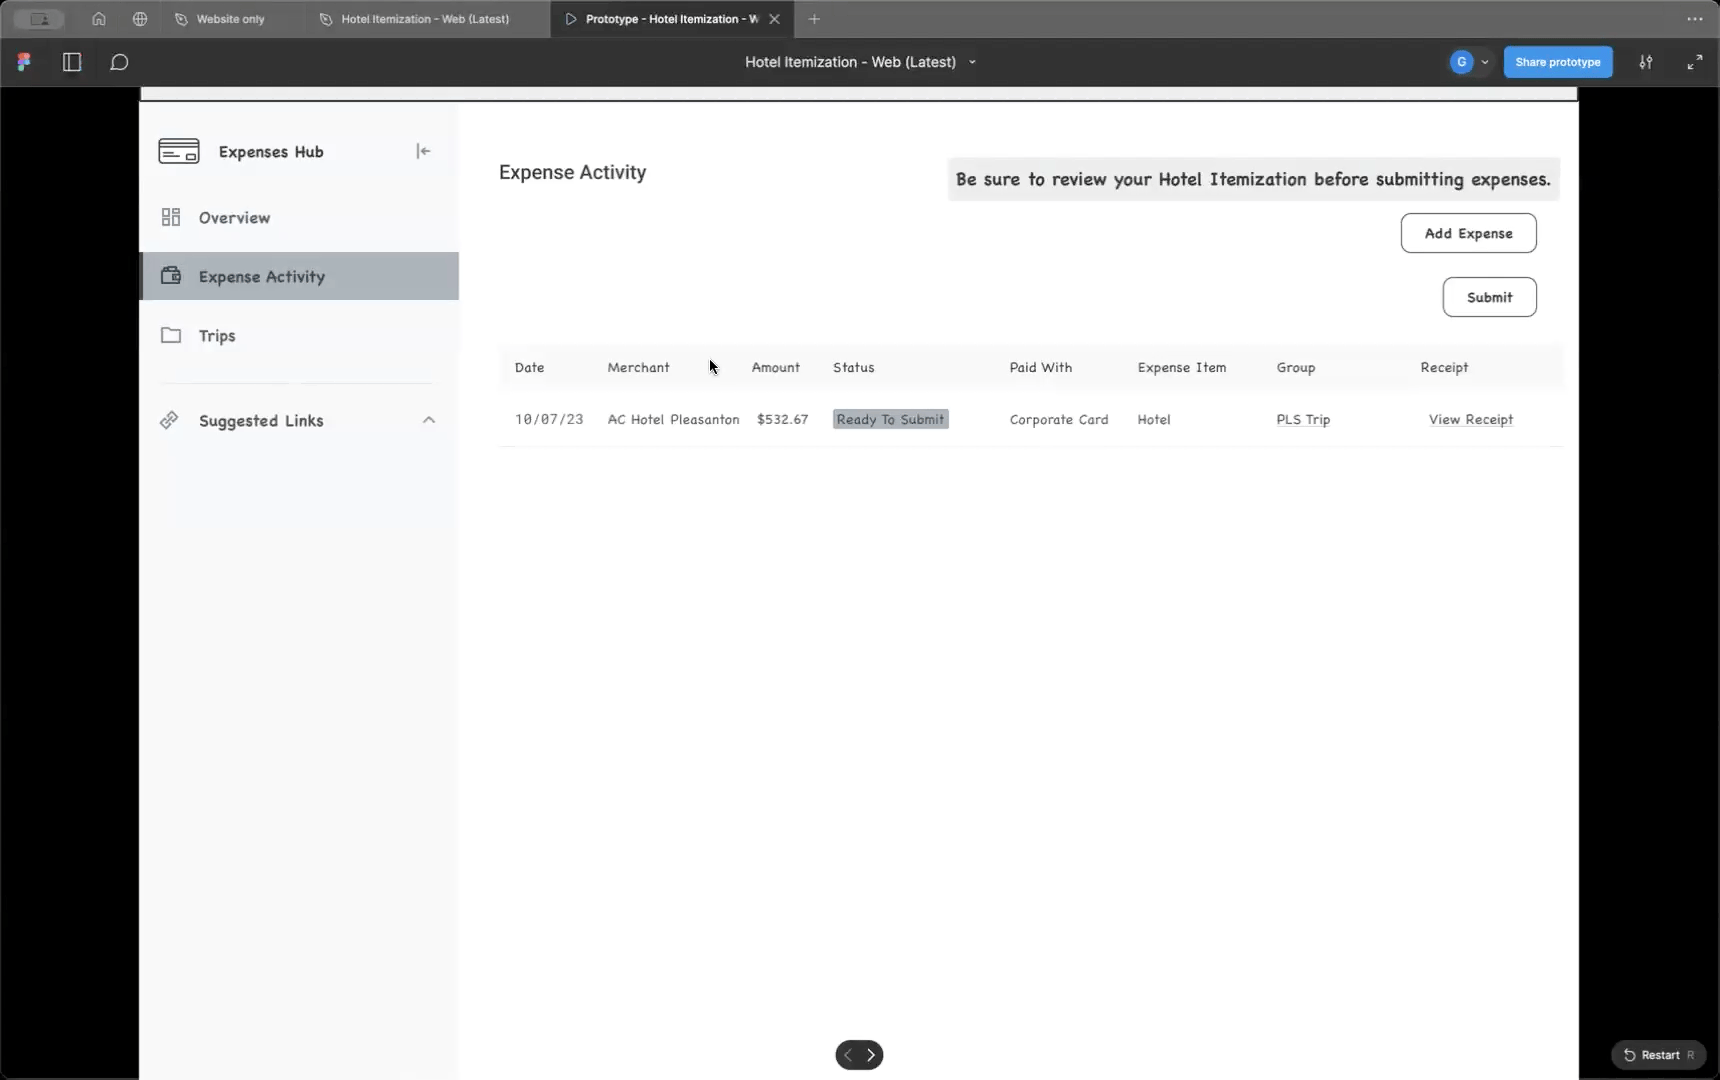Collapse the Expenses Hub sidebar arrow

423,151
